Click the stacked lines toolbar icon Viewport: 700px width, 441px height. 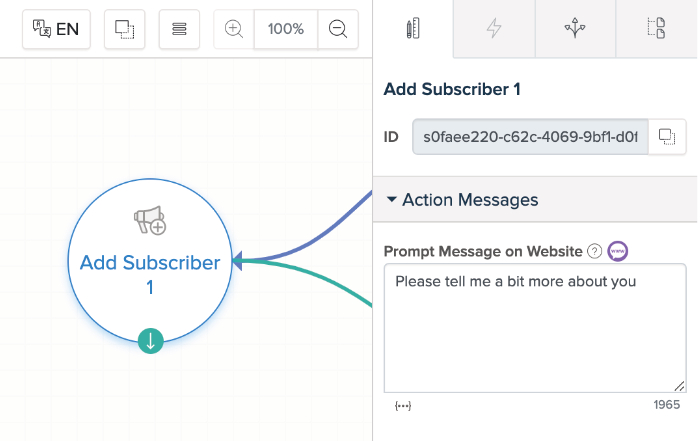pos(179,29)
